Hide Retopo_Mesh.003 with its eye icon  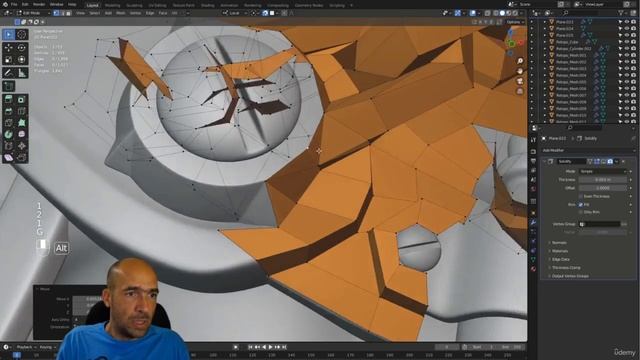627,69
